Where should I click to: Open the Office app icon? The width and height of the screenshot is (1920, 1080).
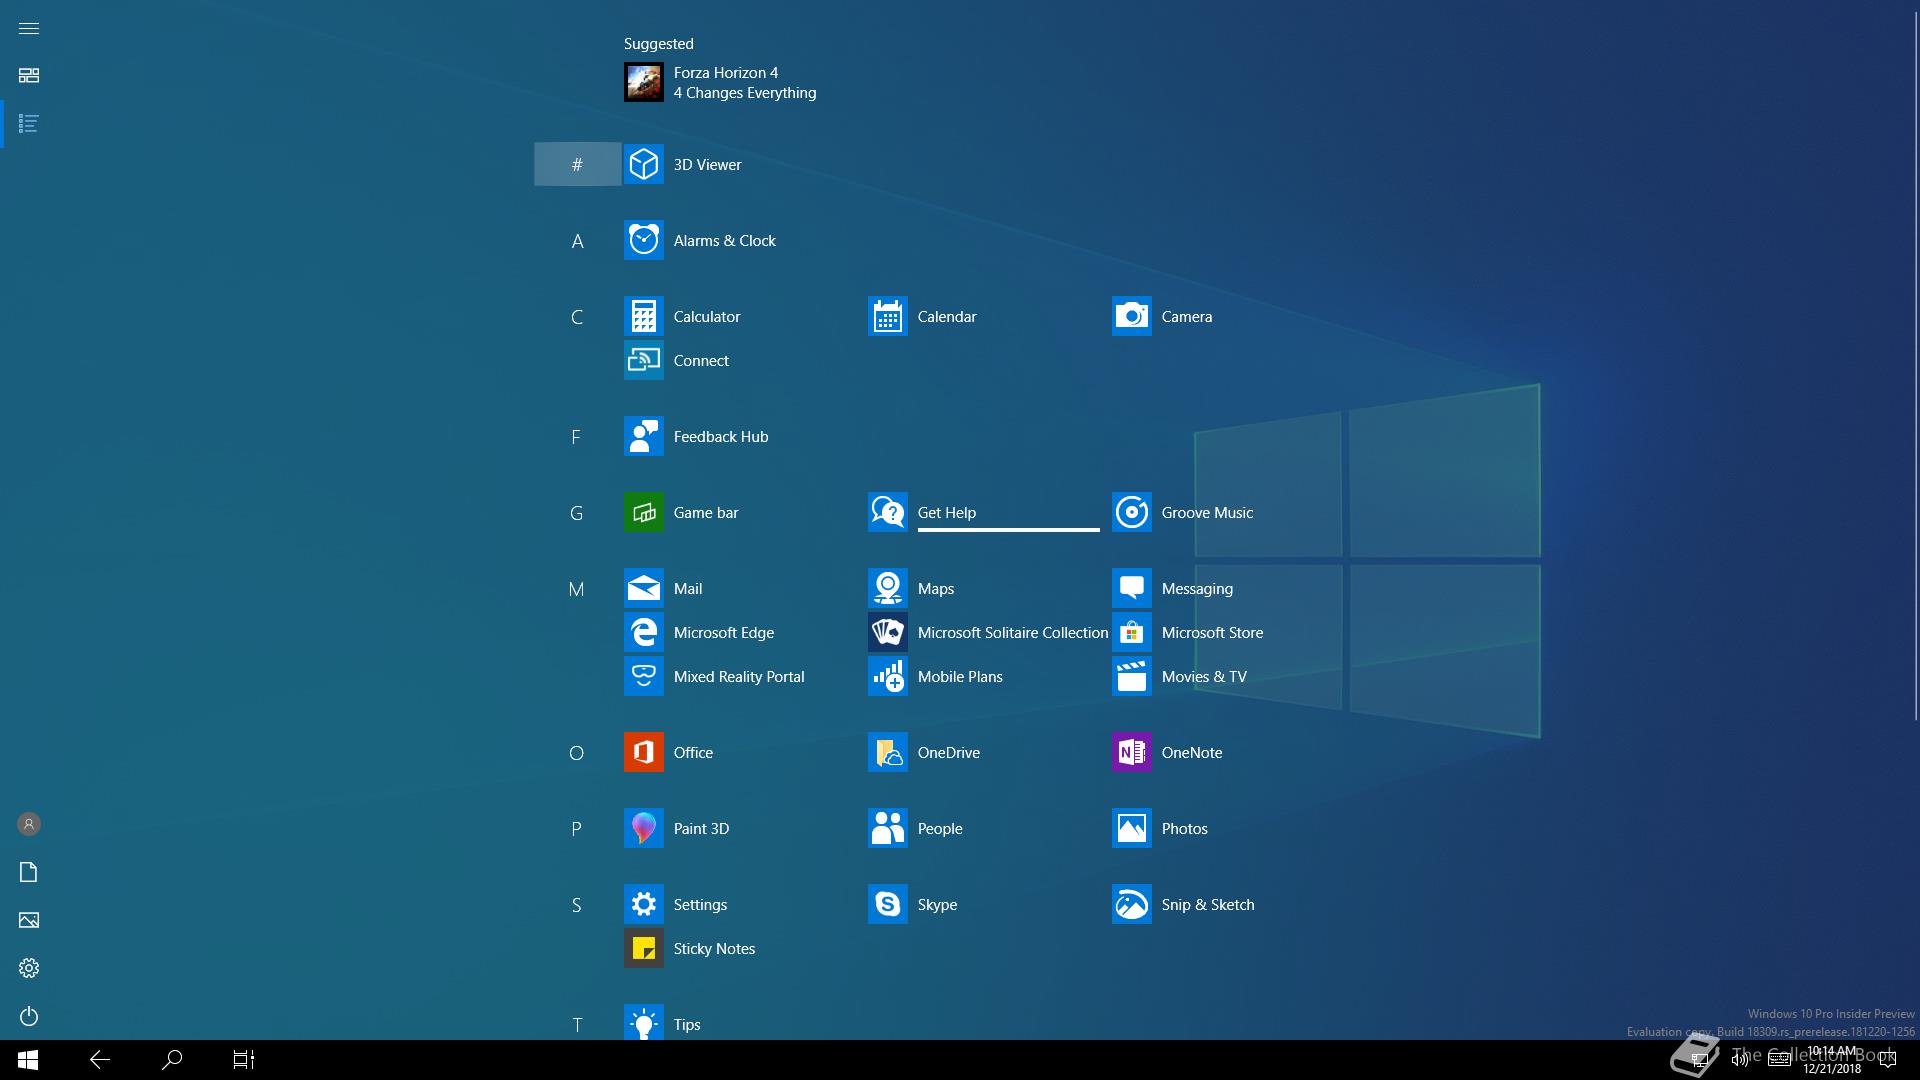pyautogui.click(x=643, y=752)
